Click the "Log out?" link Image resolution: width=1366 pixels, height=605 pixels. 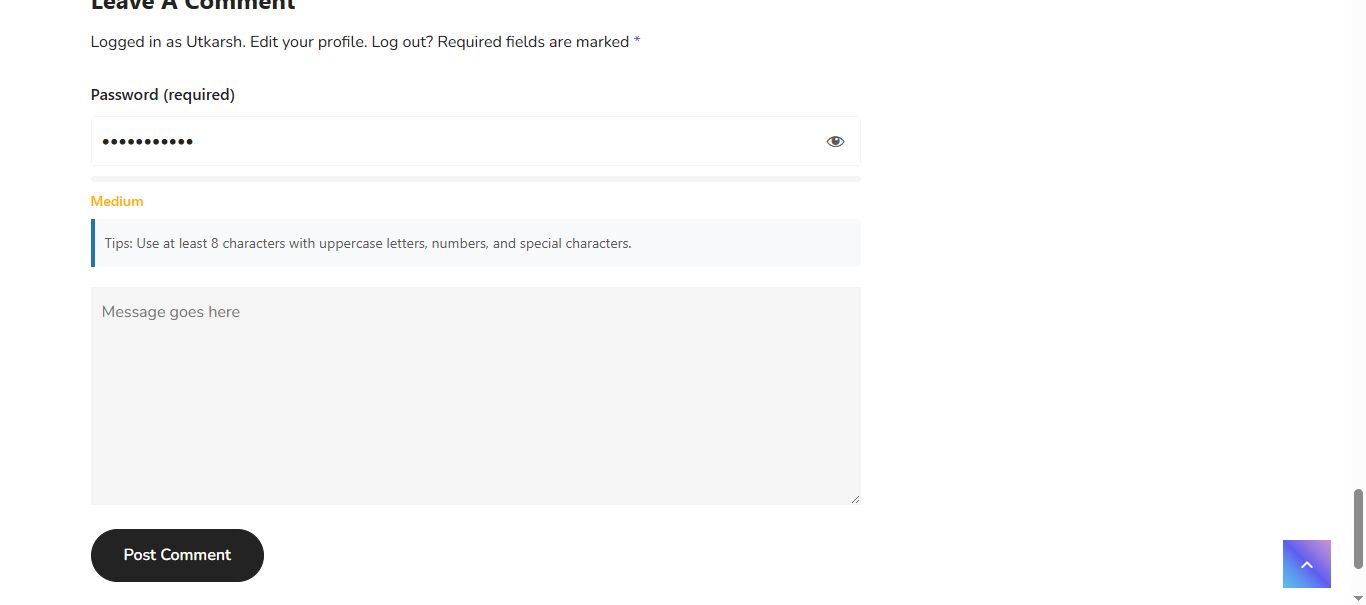pos(402,42)
